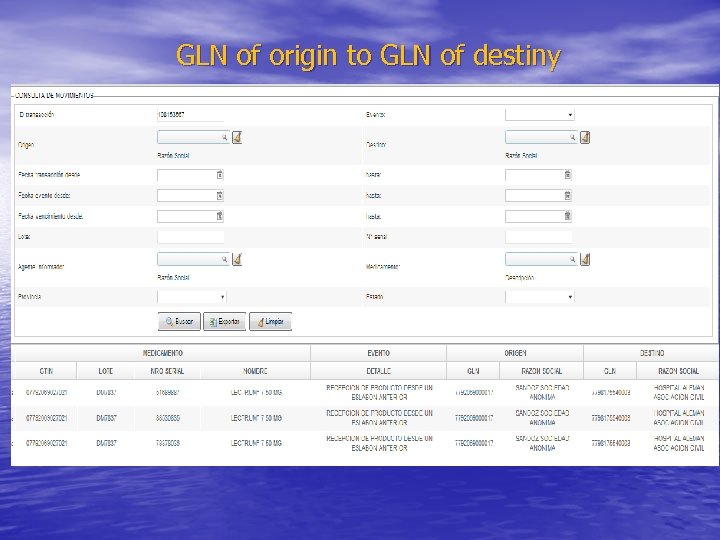Click the NOMBRE column header
This screenshot has height=540, width=720.
[x=255, y=371]
